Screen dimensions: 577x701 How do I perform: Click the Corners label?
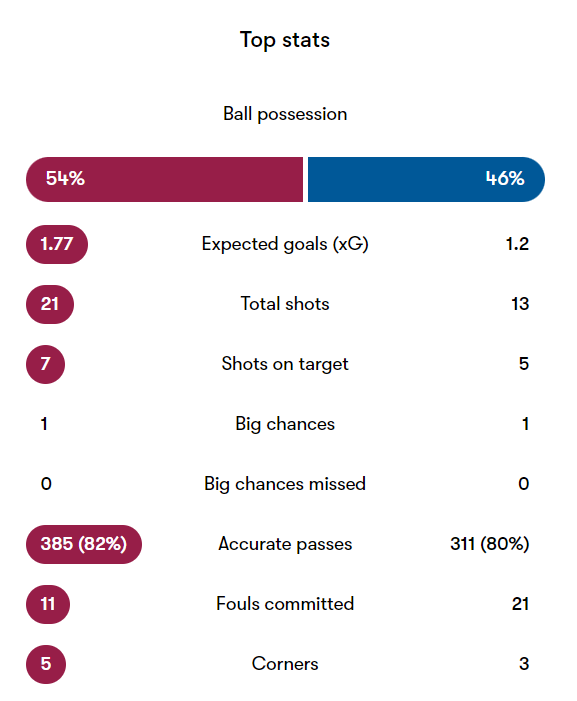coord(285,664)
